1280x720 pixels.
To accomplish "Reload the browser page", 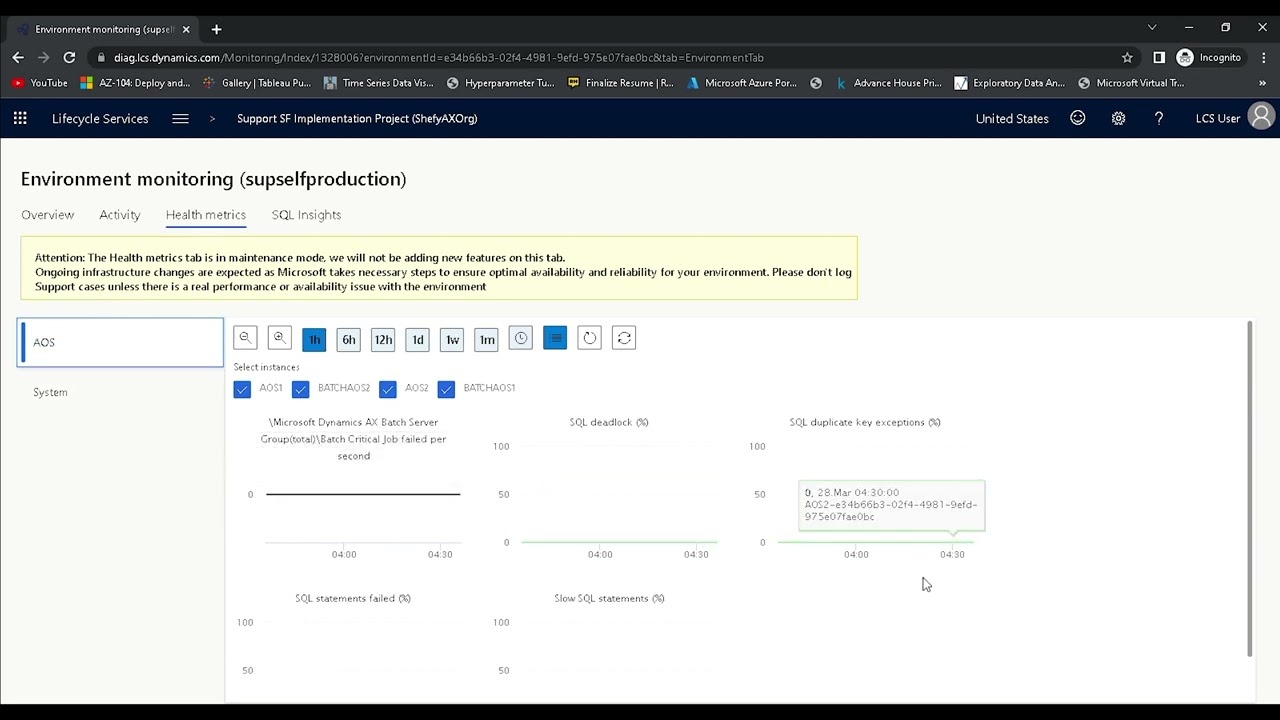I will (x=69, y=57).
